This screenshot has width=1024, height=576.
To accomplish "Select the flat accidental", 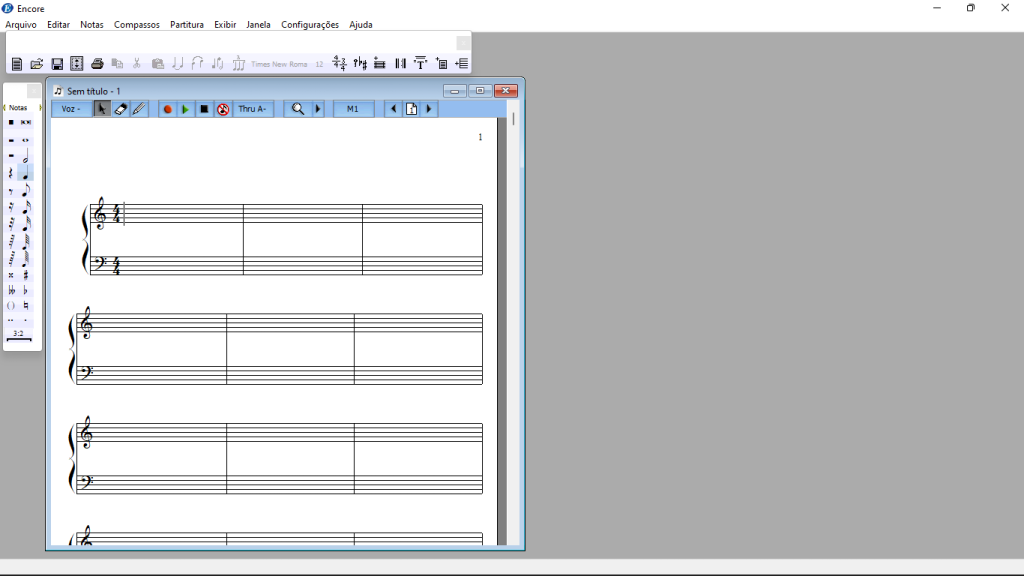I will pyautogui.click(x=25, y=290).
